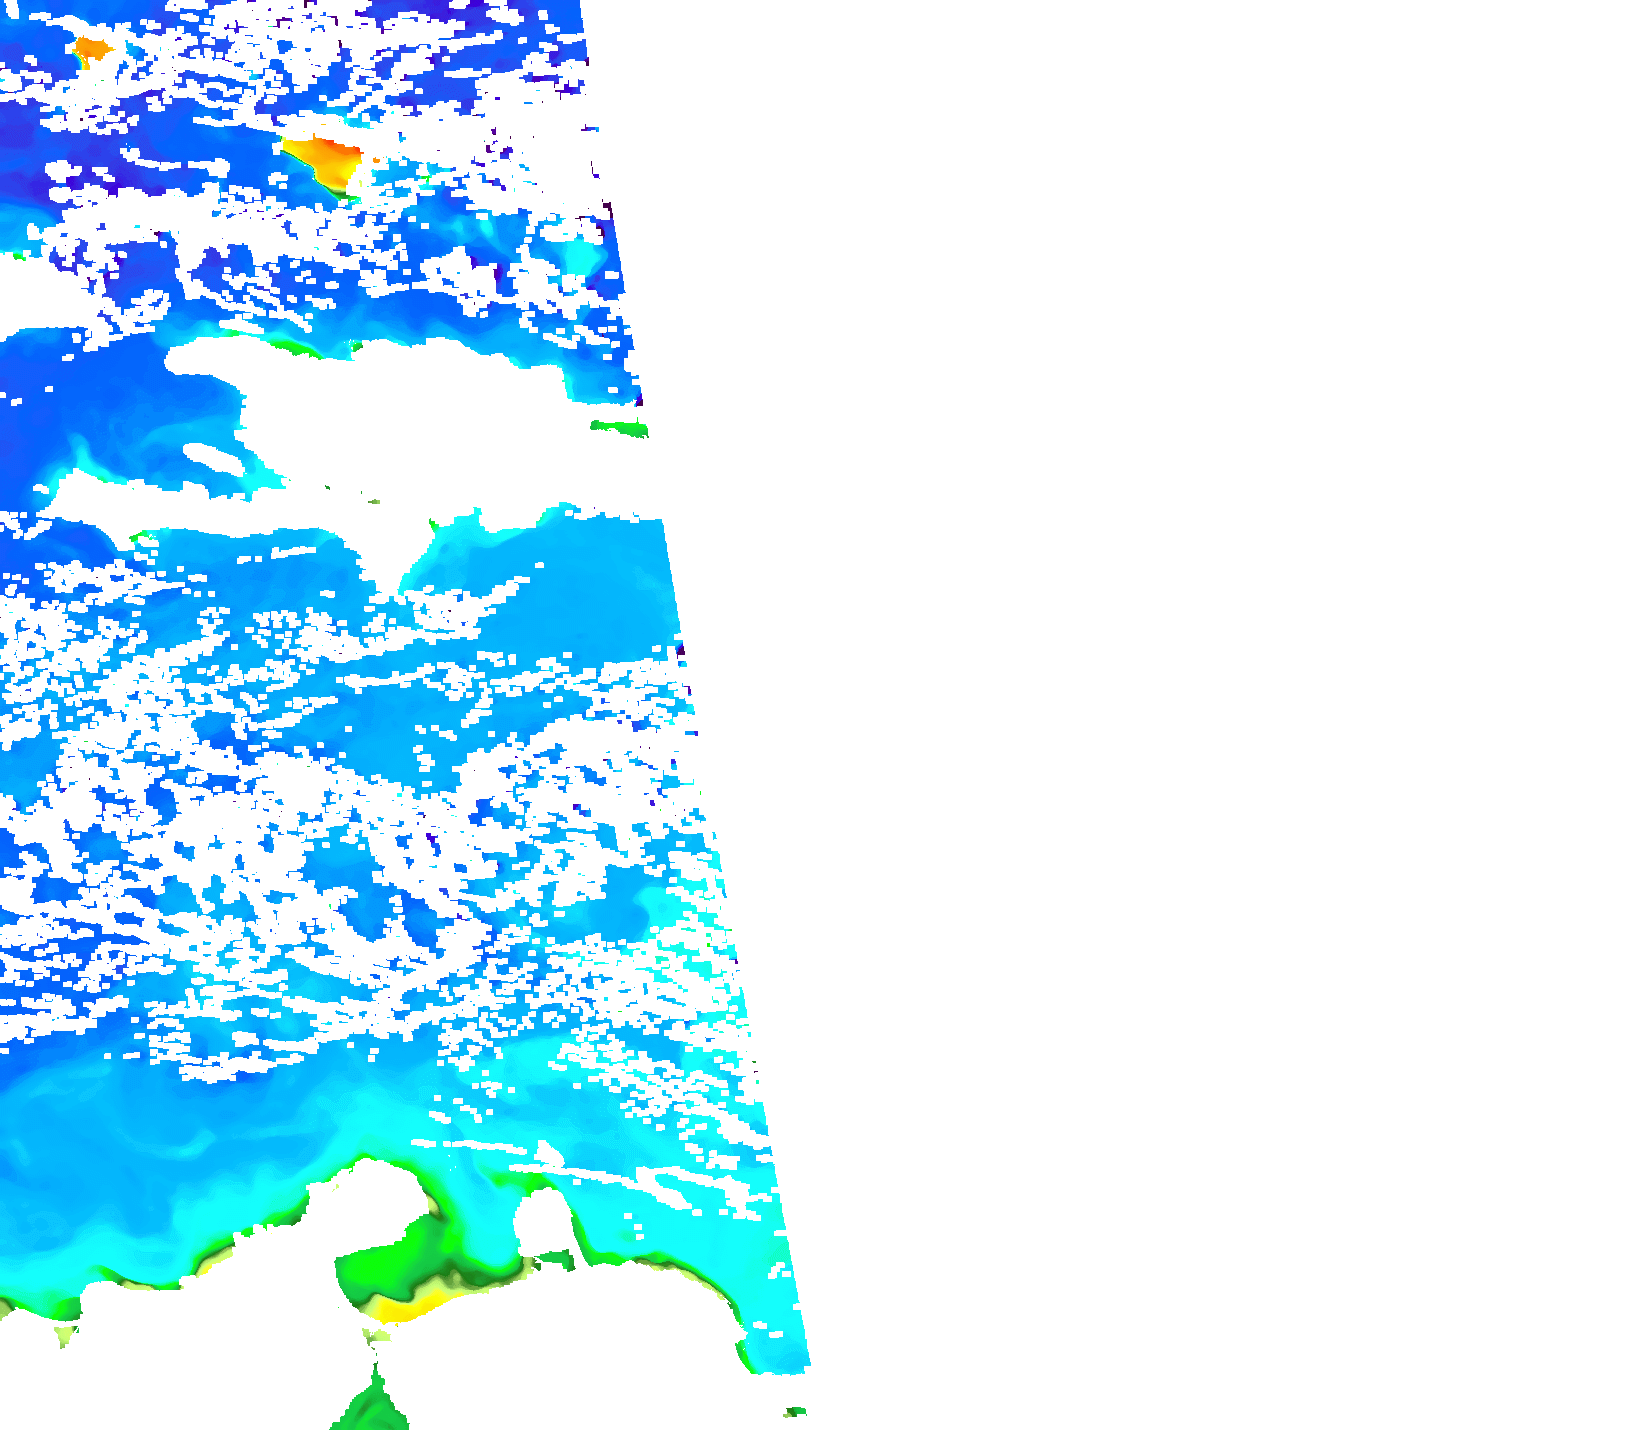Click the empty white area on right side

(1200, 700)
